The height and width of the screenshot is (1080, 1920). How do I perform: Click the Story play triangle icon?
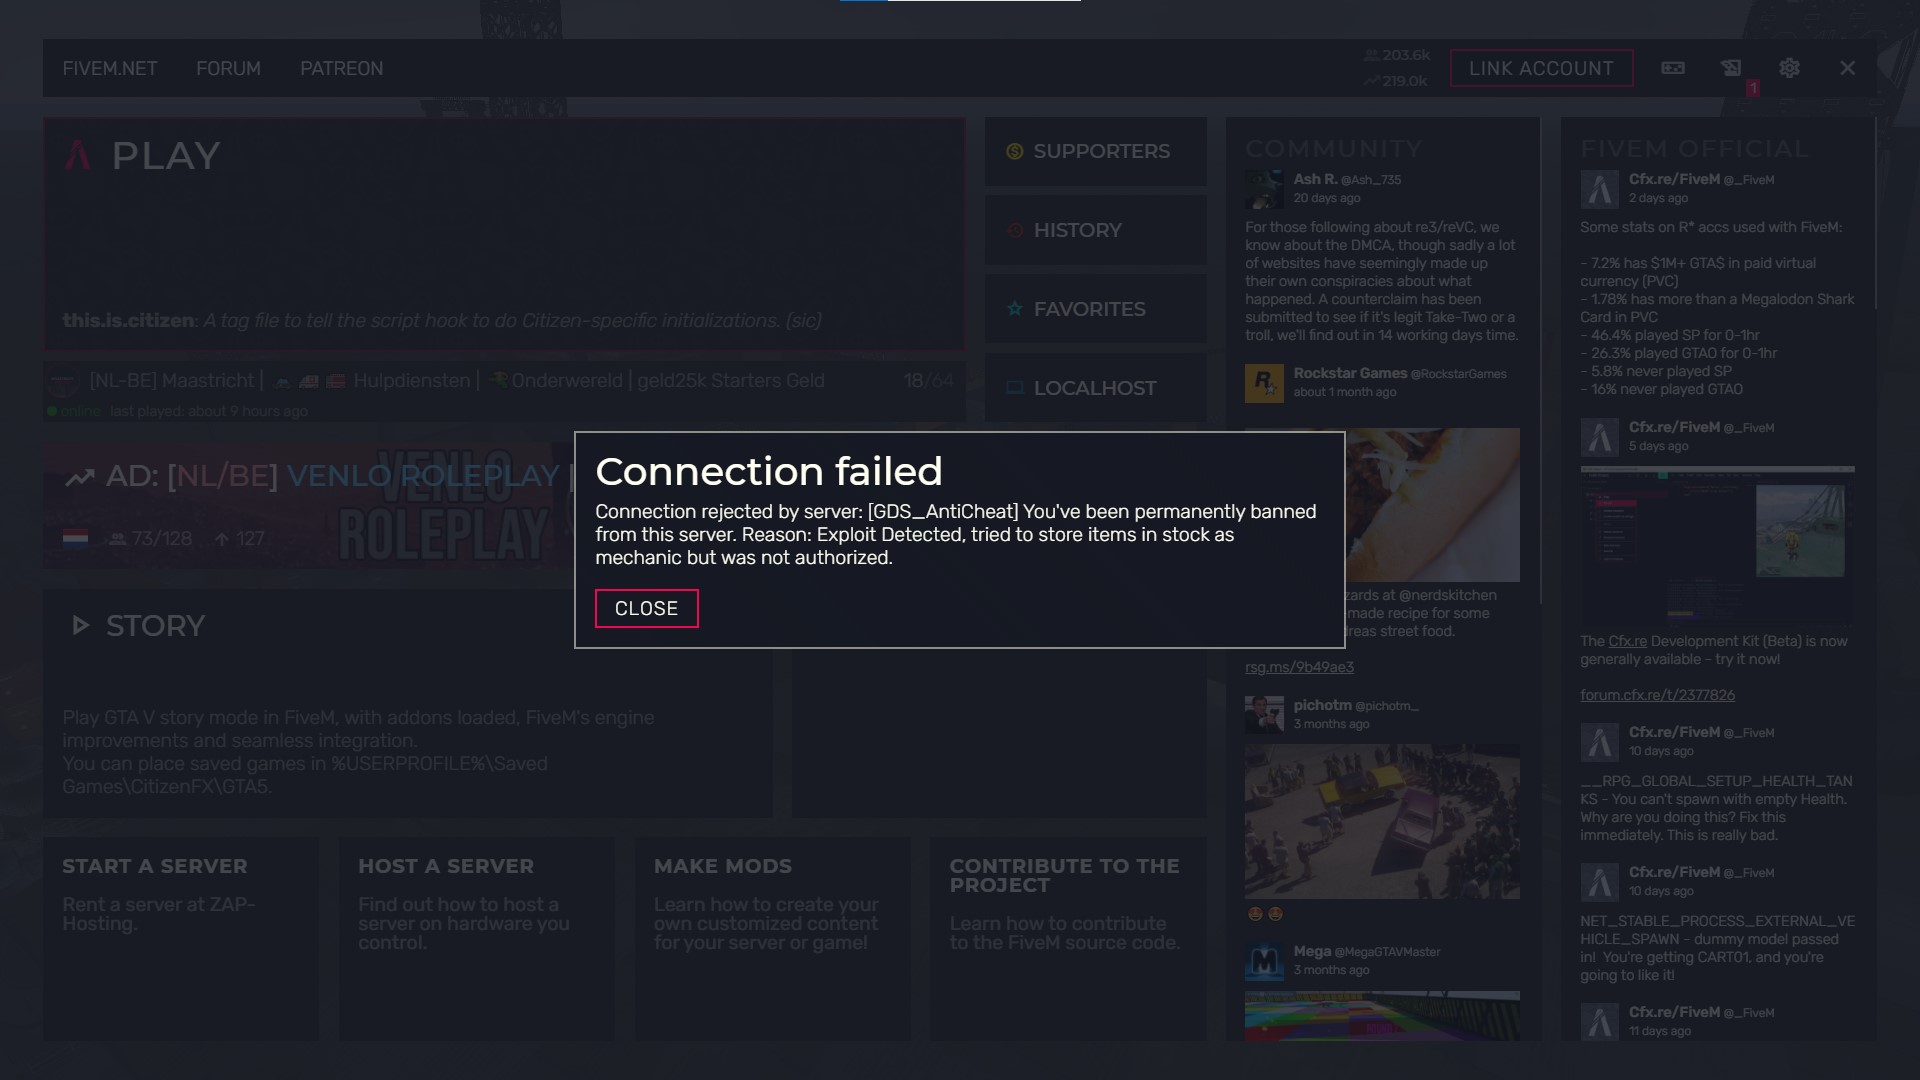point(81,626)
